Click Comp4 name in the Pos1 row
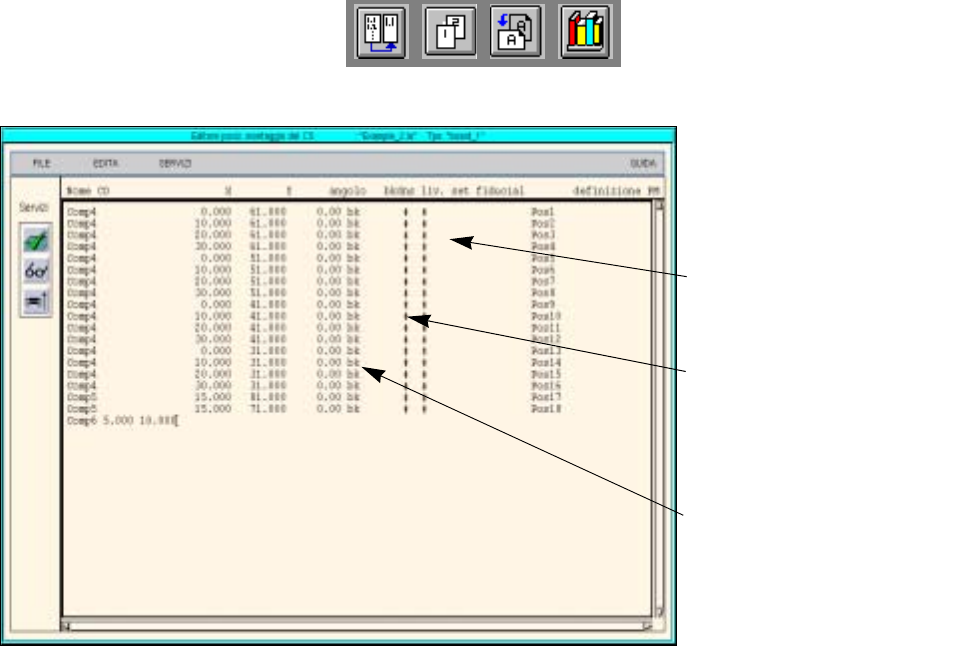Screen dimensions: 962x646 coord(82,212)
